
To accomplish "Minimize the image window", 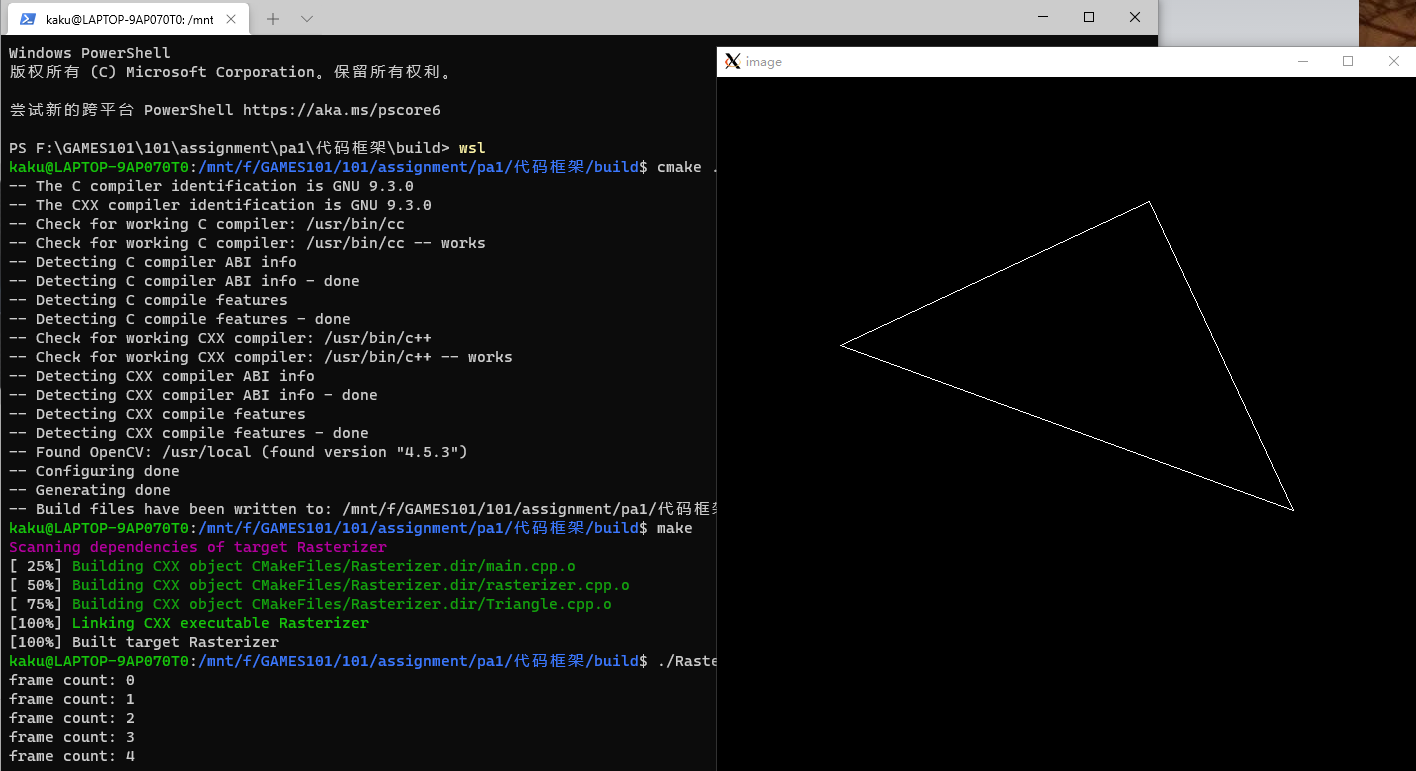I will click(1303, 62).
